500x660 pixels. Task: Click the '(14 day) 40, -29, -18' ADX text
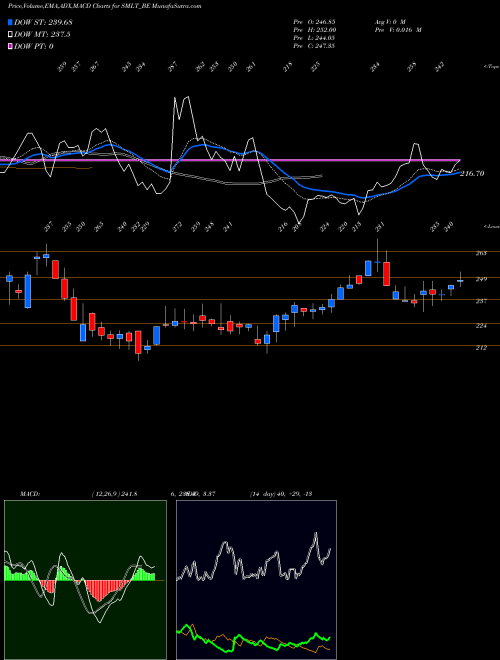pos(280,494)
